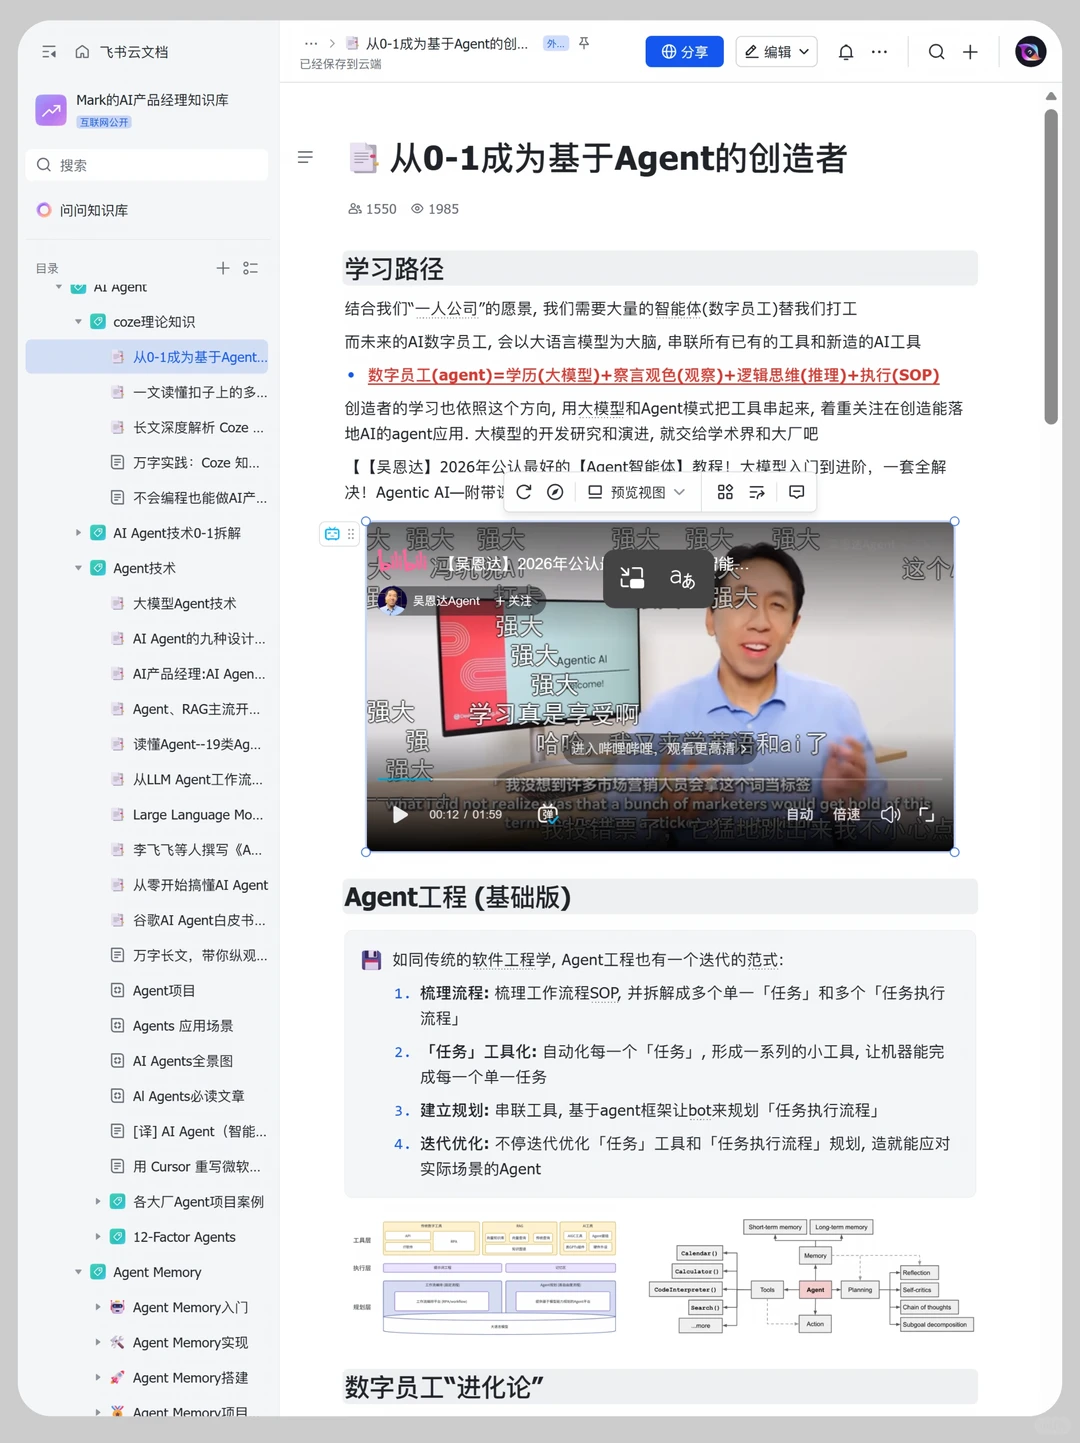Viewport: 1080px width, 1443px height.
Task: Open the user profile avatar
Action: 1030,52
